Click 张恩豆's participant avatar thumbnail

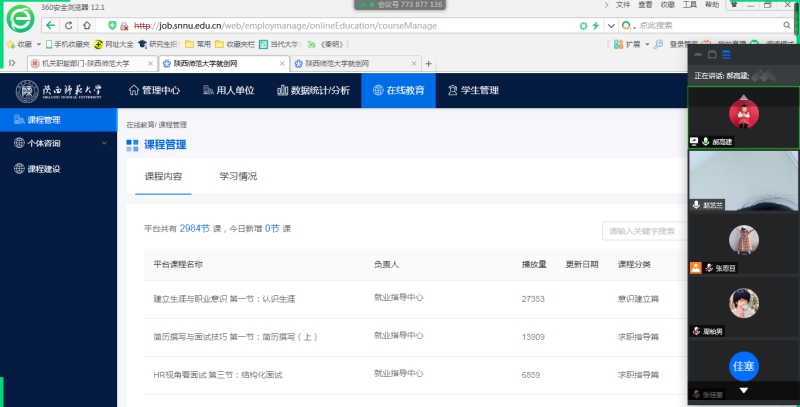pos(742,240)
